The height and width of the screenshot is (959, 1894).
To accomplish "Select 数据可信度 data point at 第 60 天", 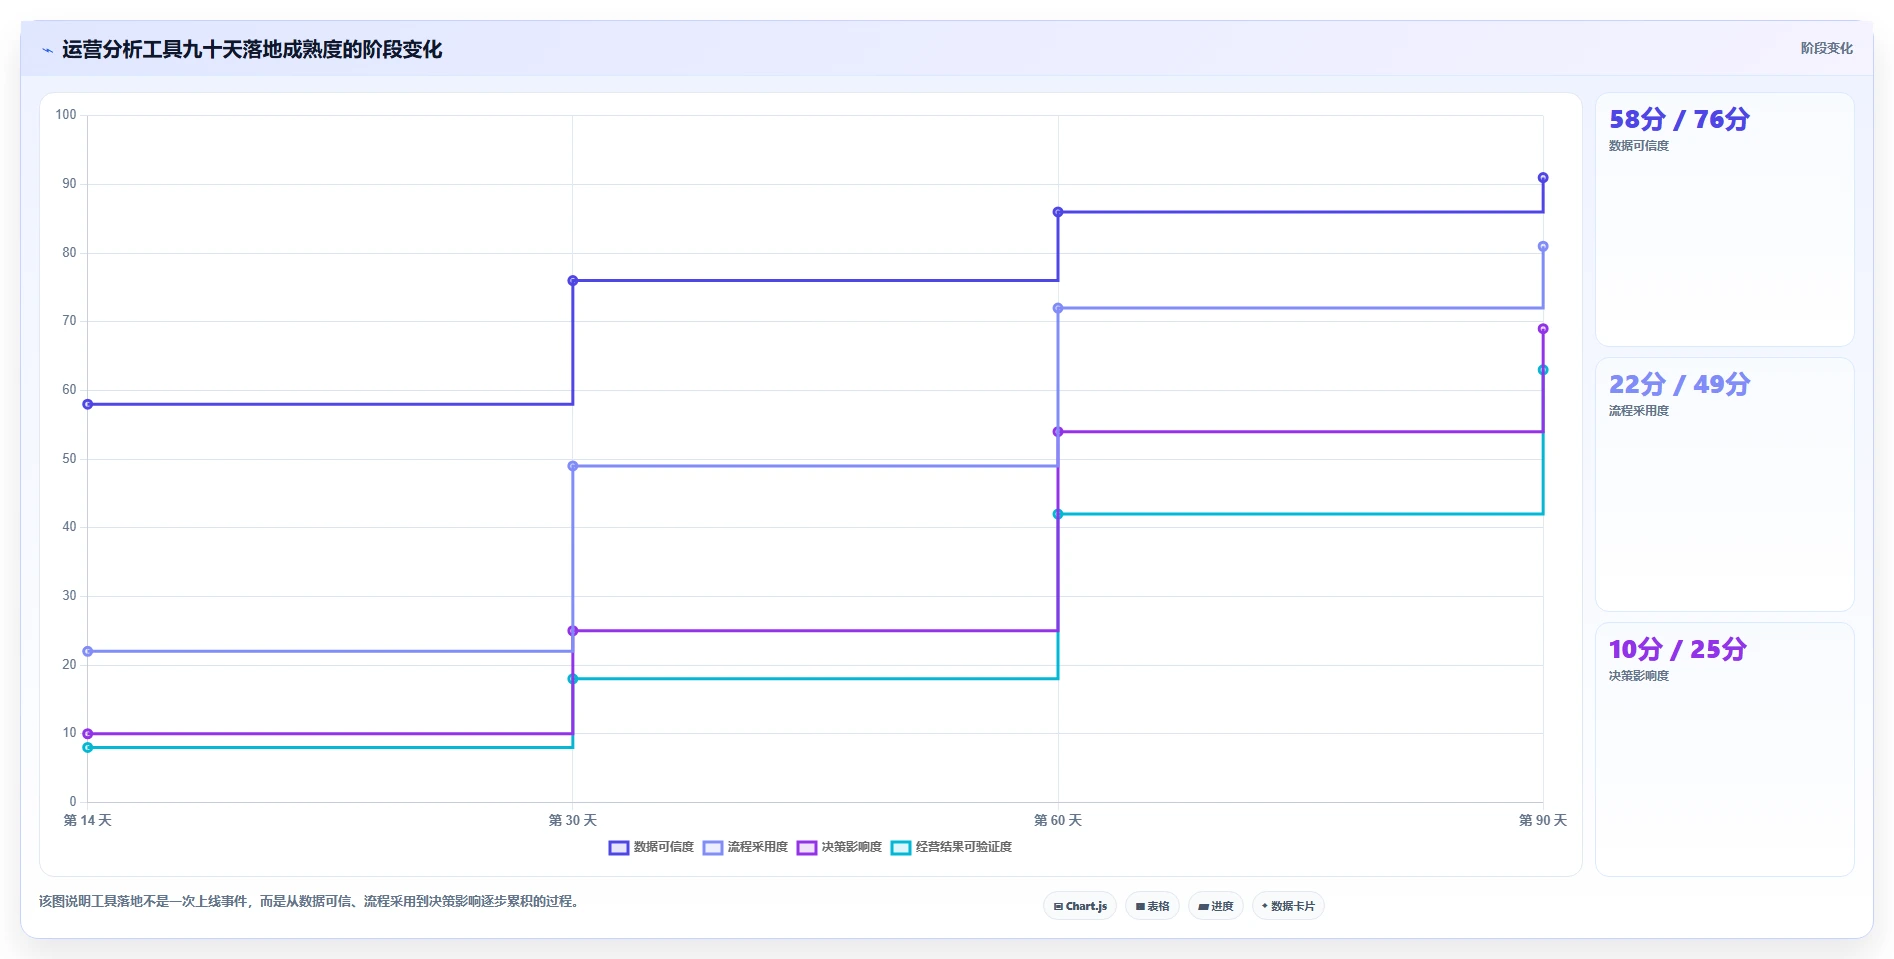I will pos(1058,212).
